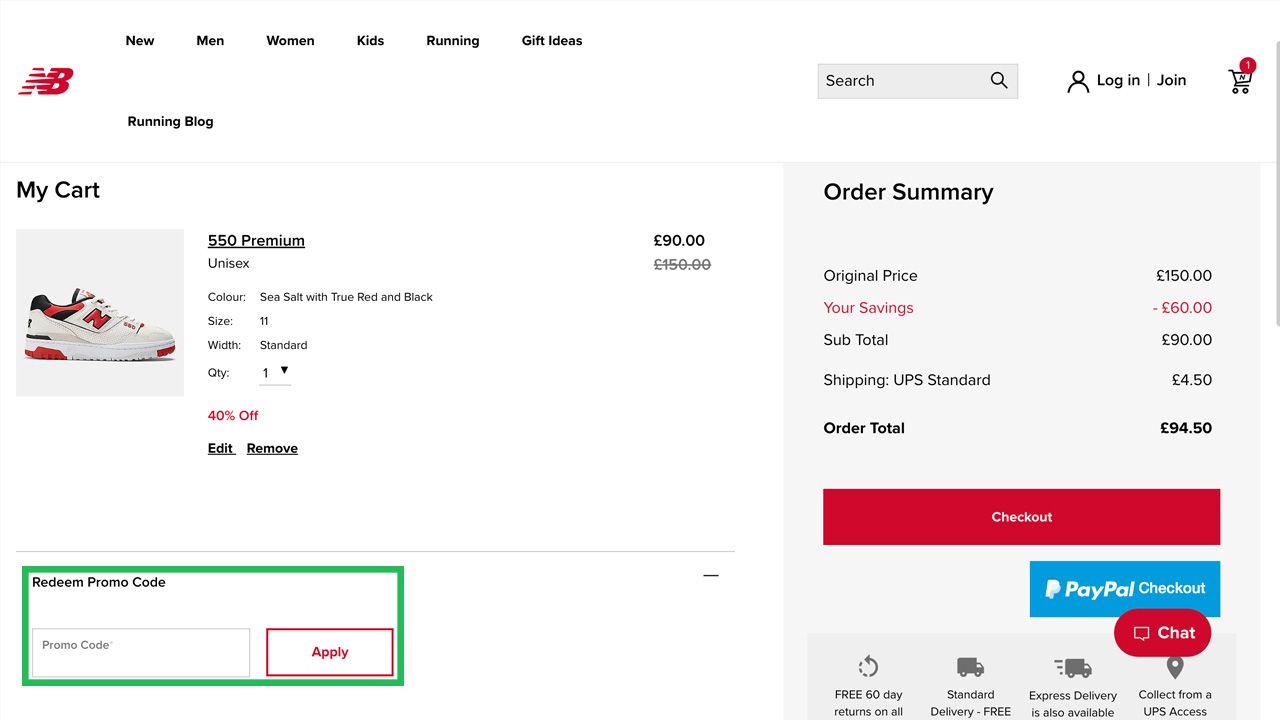The image size is (1280, 720).
Task: Open the Men menu
Action: click(210, 41)
